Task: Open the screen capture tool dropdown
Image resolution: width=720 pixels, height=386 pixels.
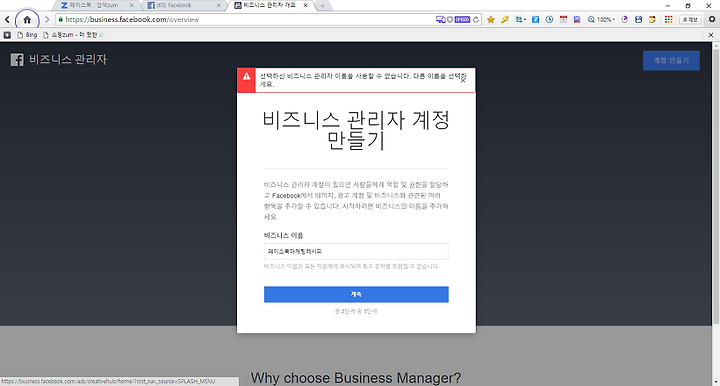Action: tap(521, 19)
